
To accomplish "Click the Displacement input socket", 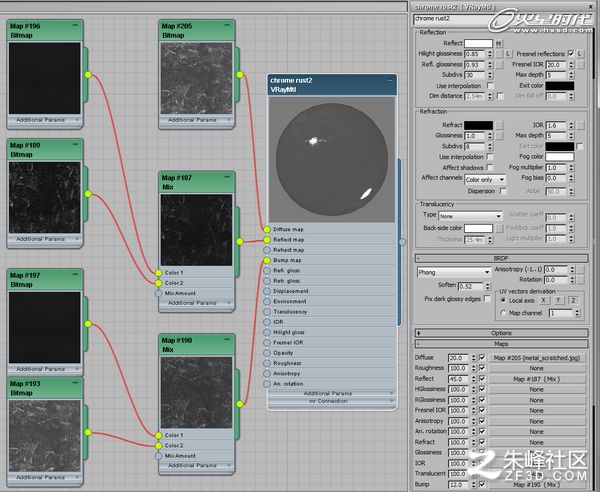I will (x=267, y=292).
